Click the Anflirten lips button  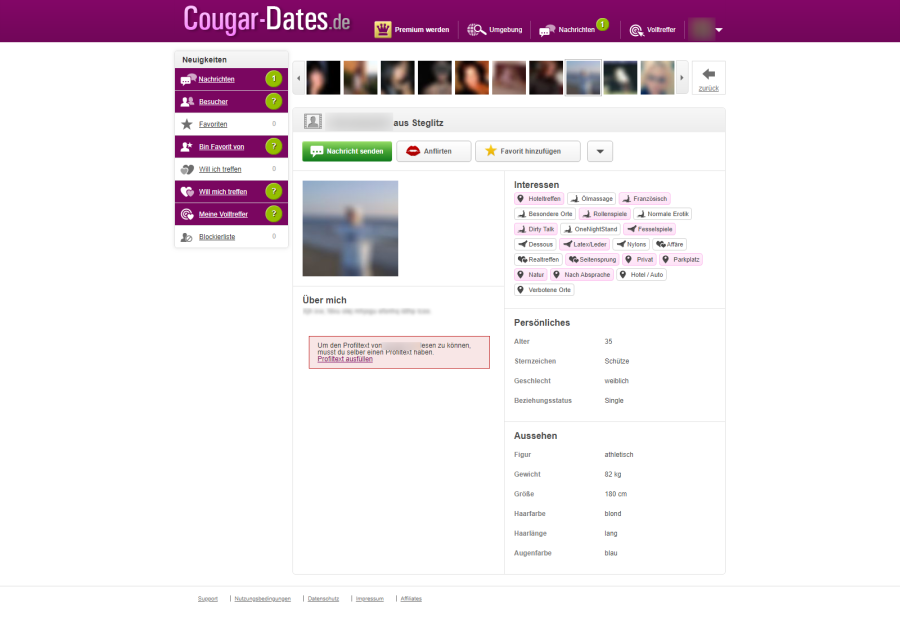433,152
